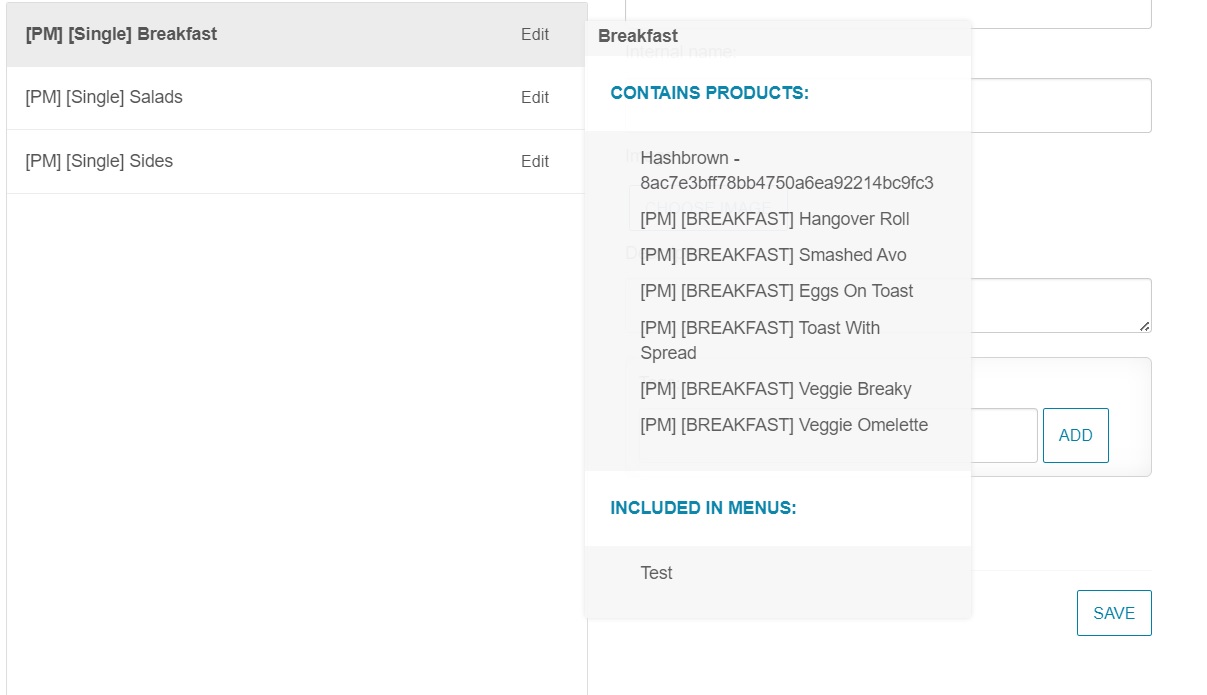Pick the Toast With Spread product

(760, 340)
